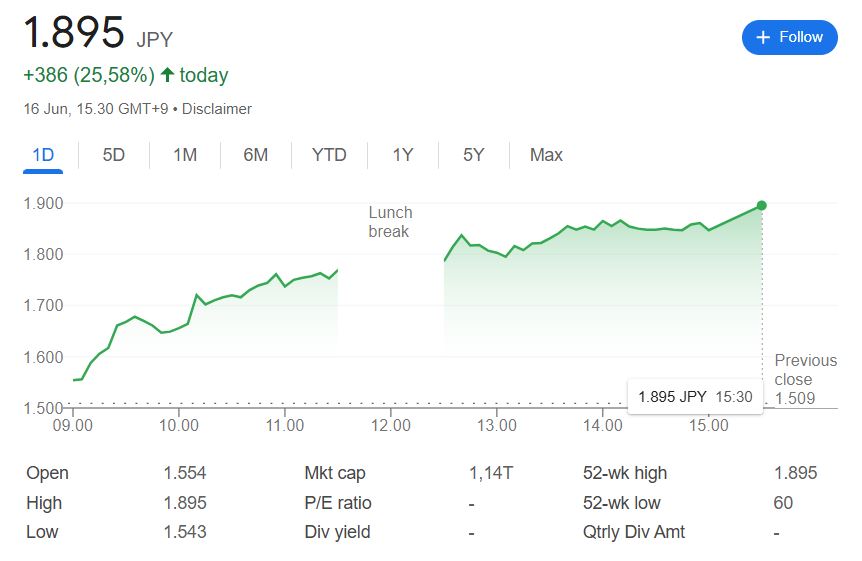This screenshot has width=862, height=561.
Task: Click the green up arrow icon
Action: [x=167, y=75]
